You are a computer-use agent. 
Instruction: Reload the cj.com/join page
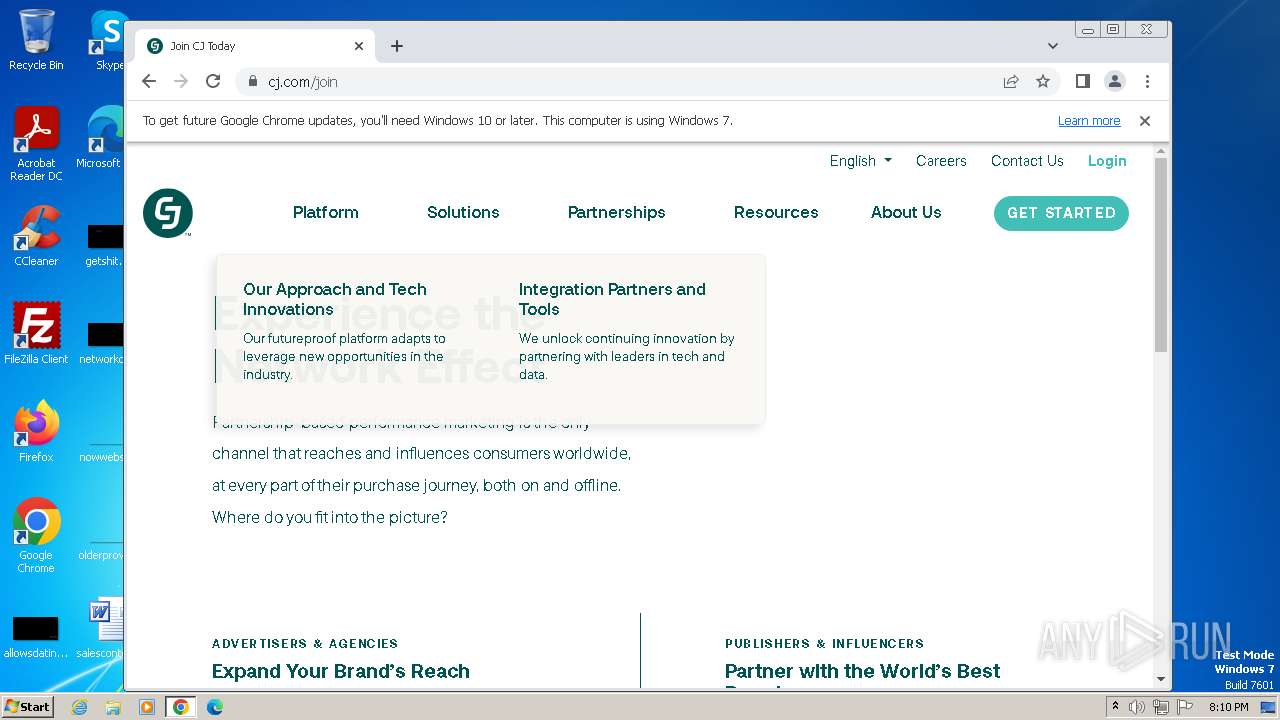[213, 81]
